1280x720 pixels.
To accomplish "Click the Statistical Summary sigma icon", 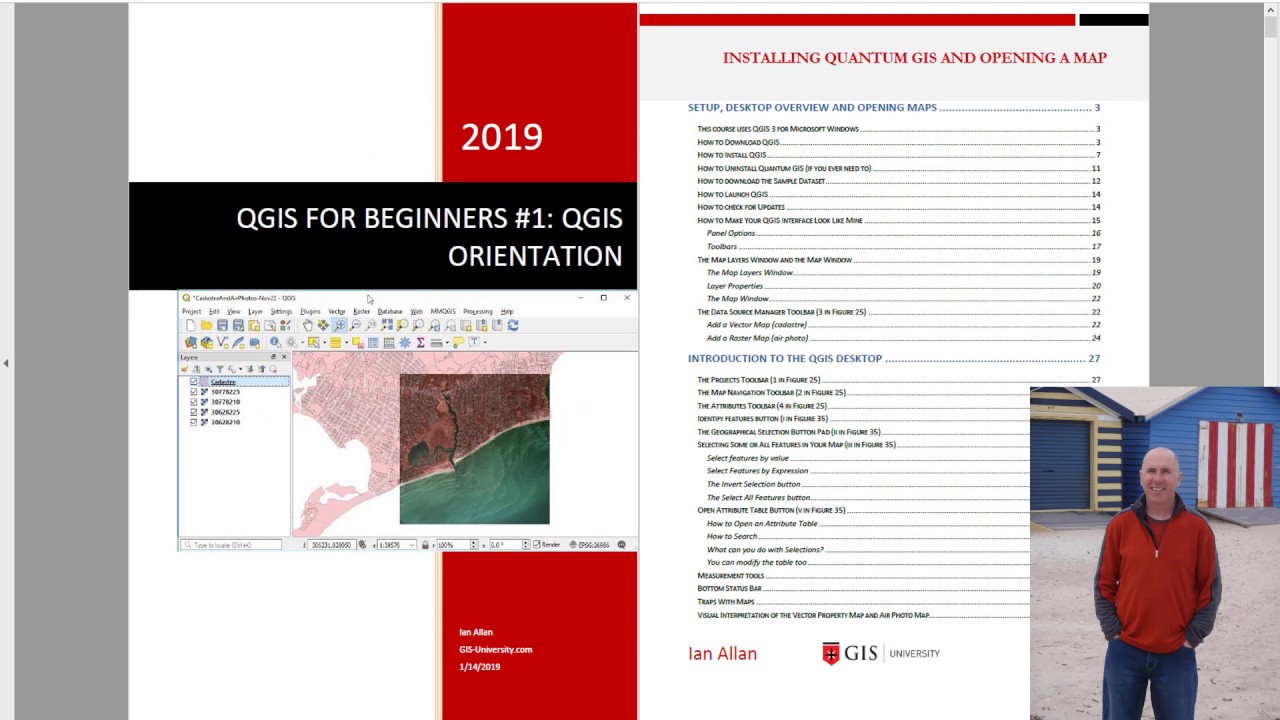I will 420,342.
